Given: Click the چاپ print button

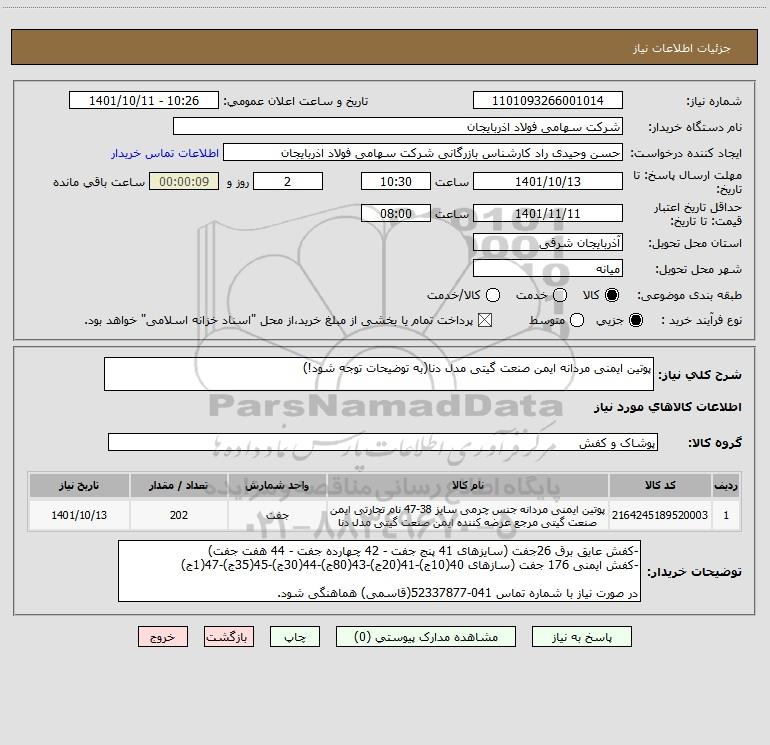Looking at the screenshot, I should click(x=295, y=637).
